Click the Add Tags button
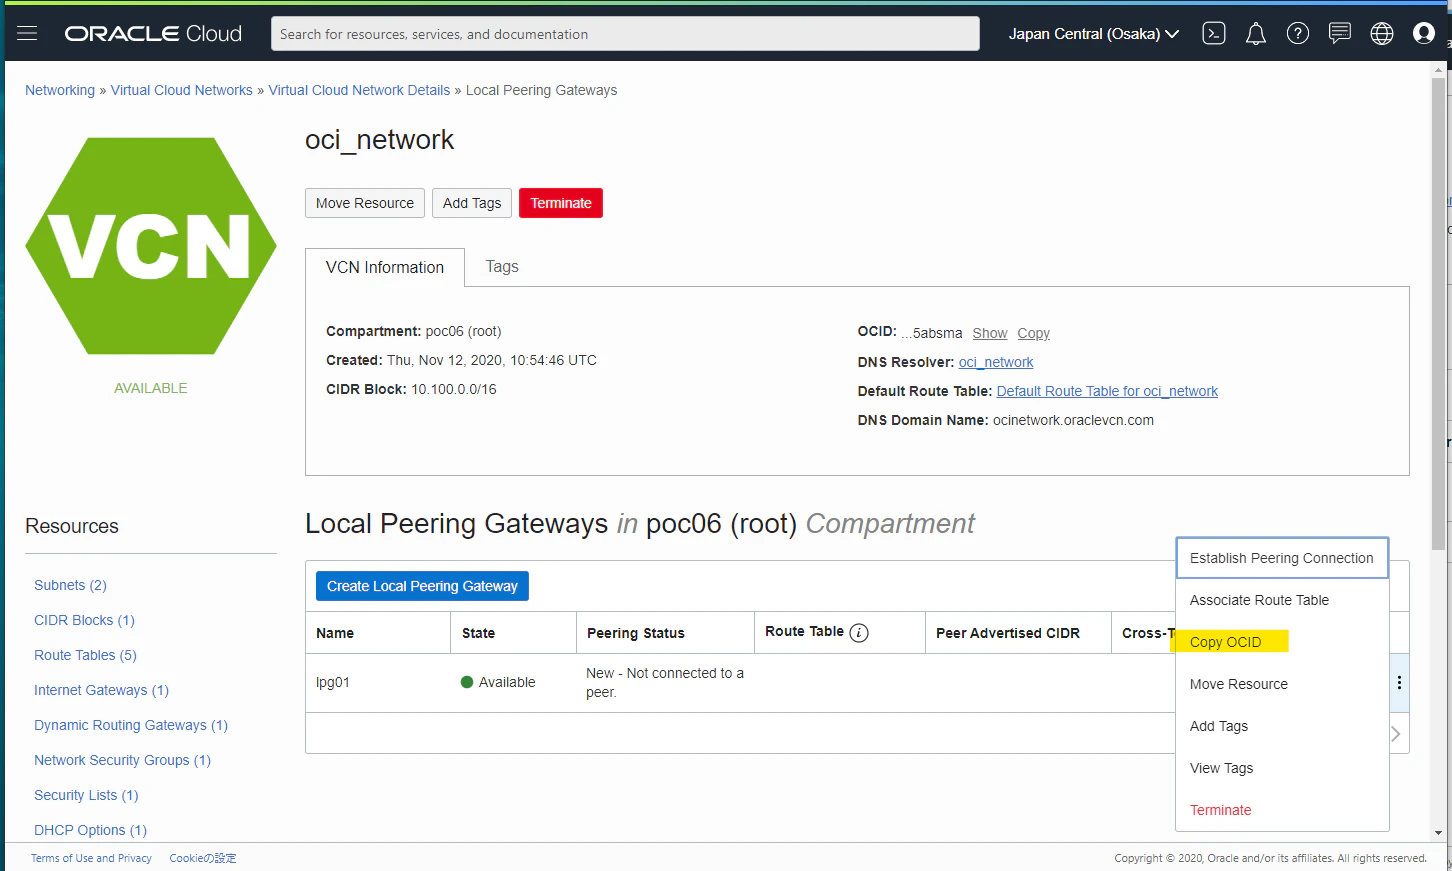The image size is (1452, 871). 472,203
